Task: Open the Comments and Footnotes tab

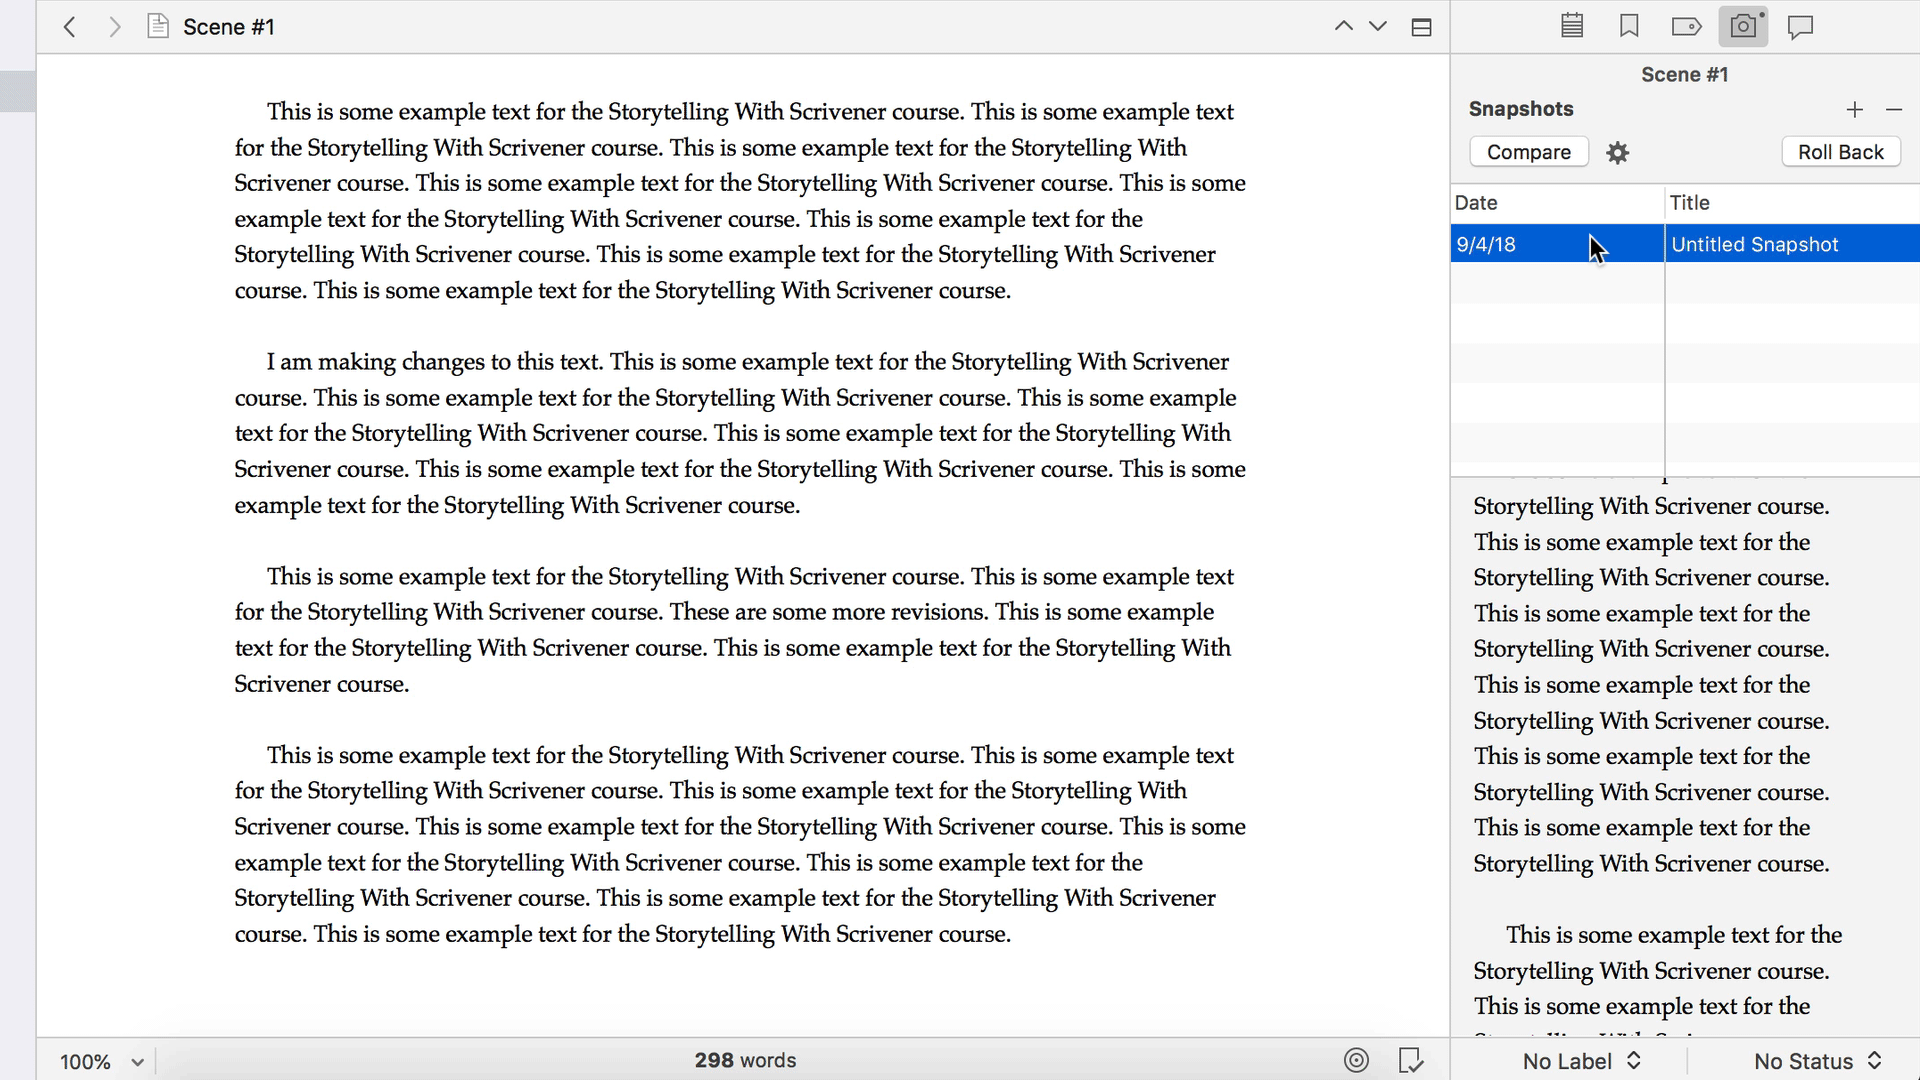Action: tap(1800, 26)
